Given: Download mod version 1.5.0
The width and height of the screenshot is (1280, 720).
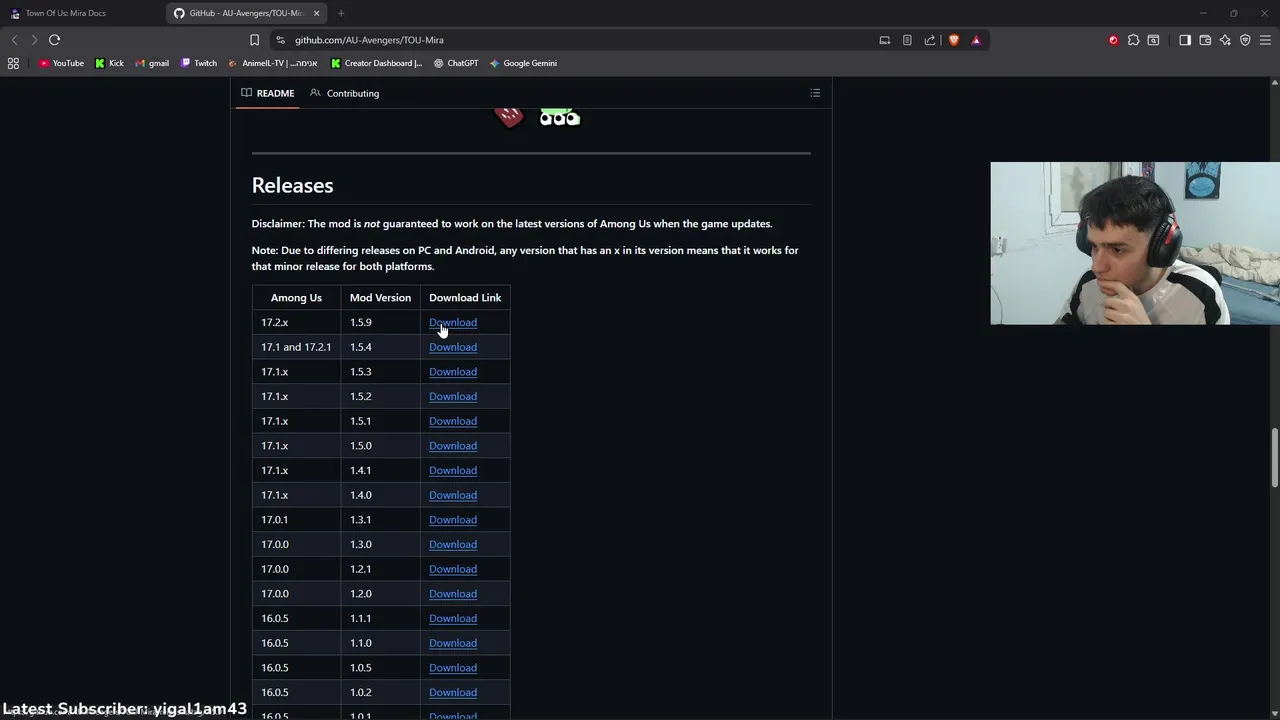Looking at the screenshot, I should [453, 446].
